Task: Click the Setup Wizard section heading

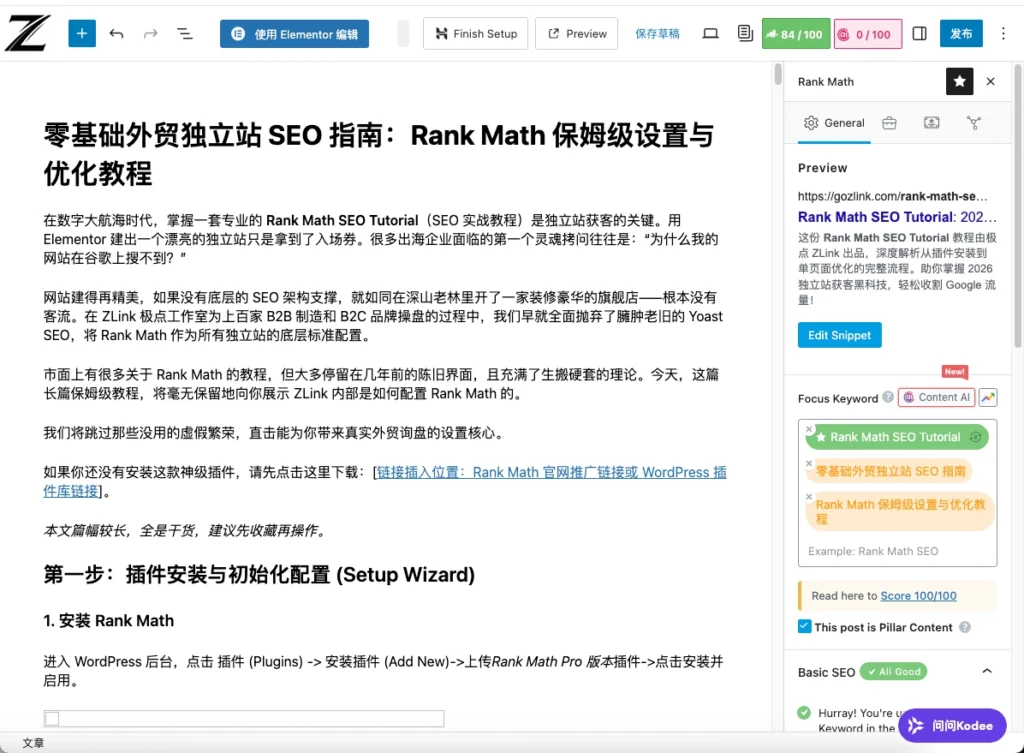Action: (259, 575)
